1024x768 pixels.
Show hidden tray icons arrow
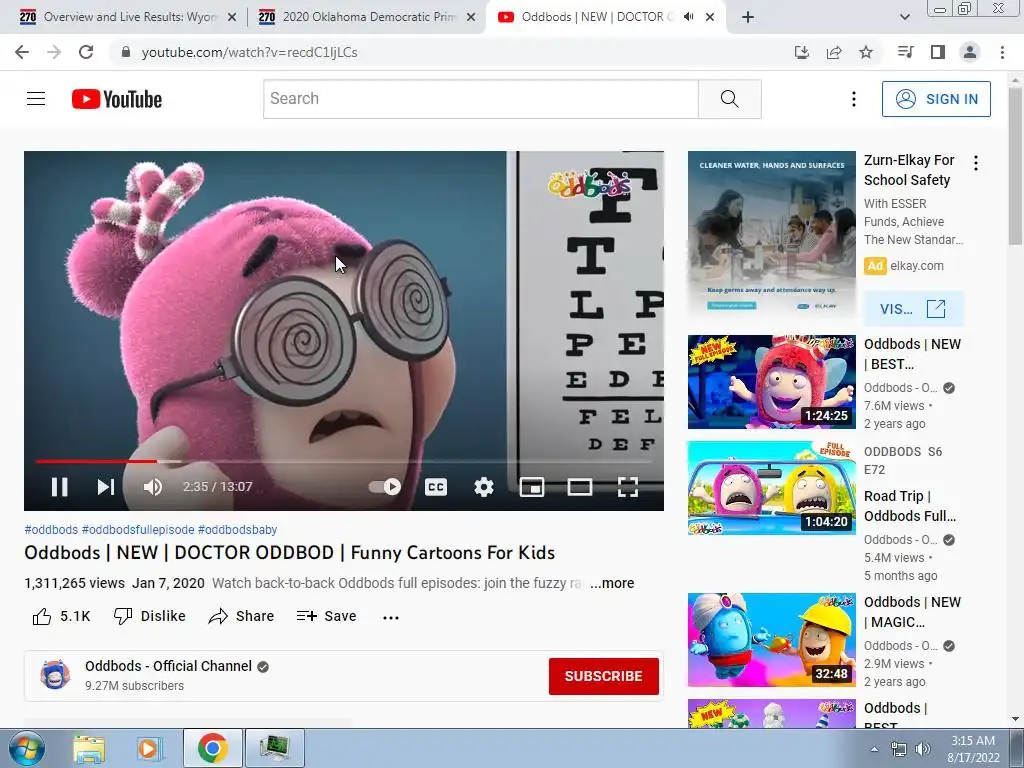(874, 749)
